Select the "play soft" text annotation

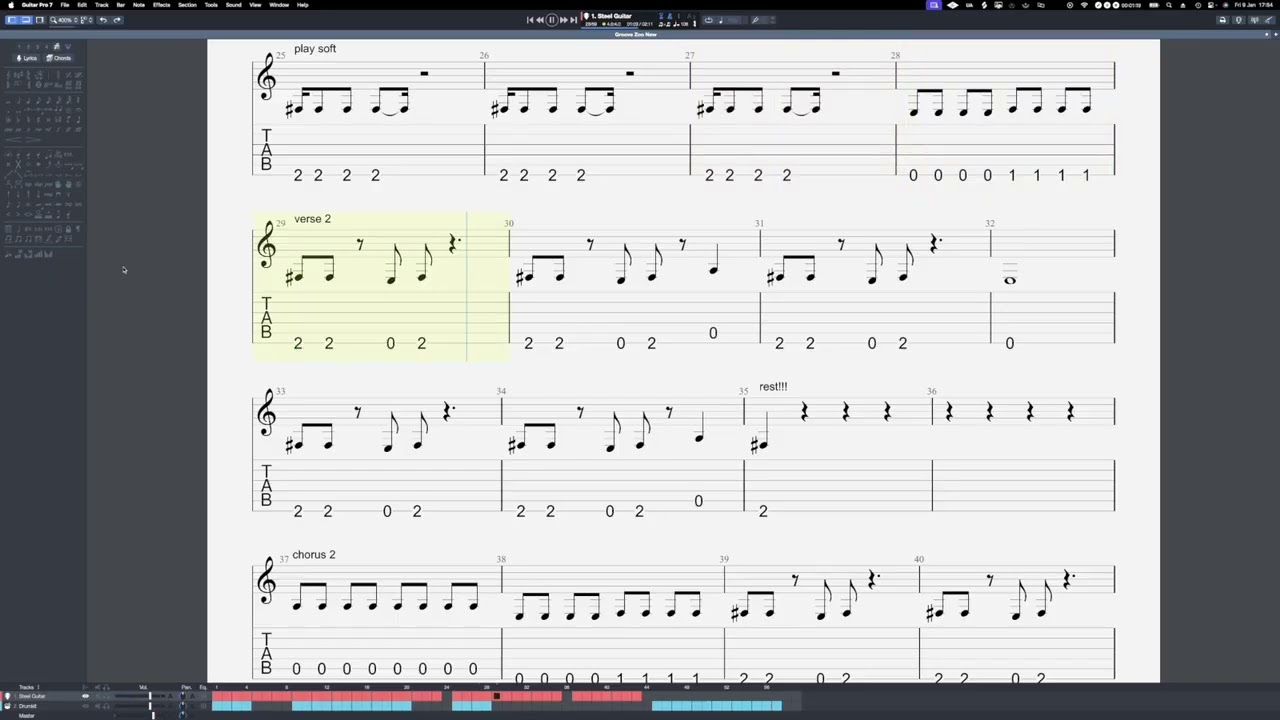pyautogui.click(x=315, y=49)
